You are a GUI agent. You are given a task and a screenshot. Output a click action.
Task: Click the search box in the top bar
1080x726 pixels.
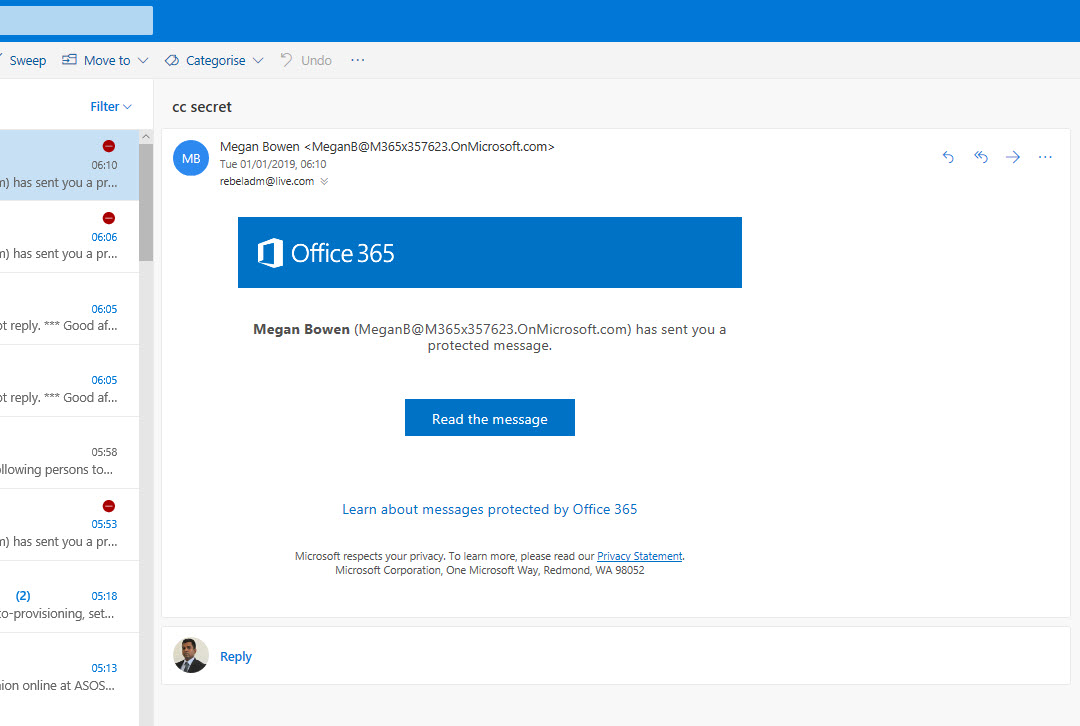coord(76,21)
